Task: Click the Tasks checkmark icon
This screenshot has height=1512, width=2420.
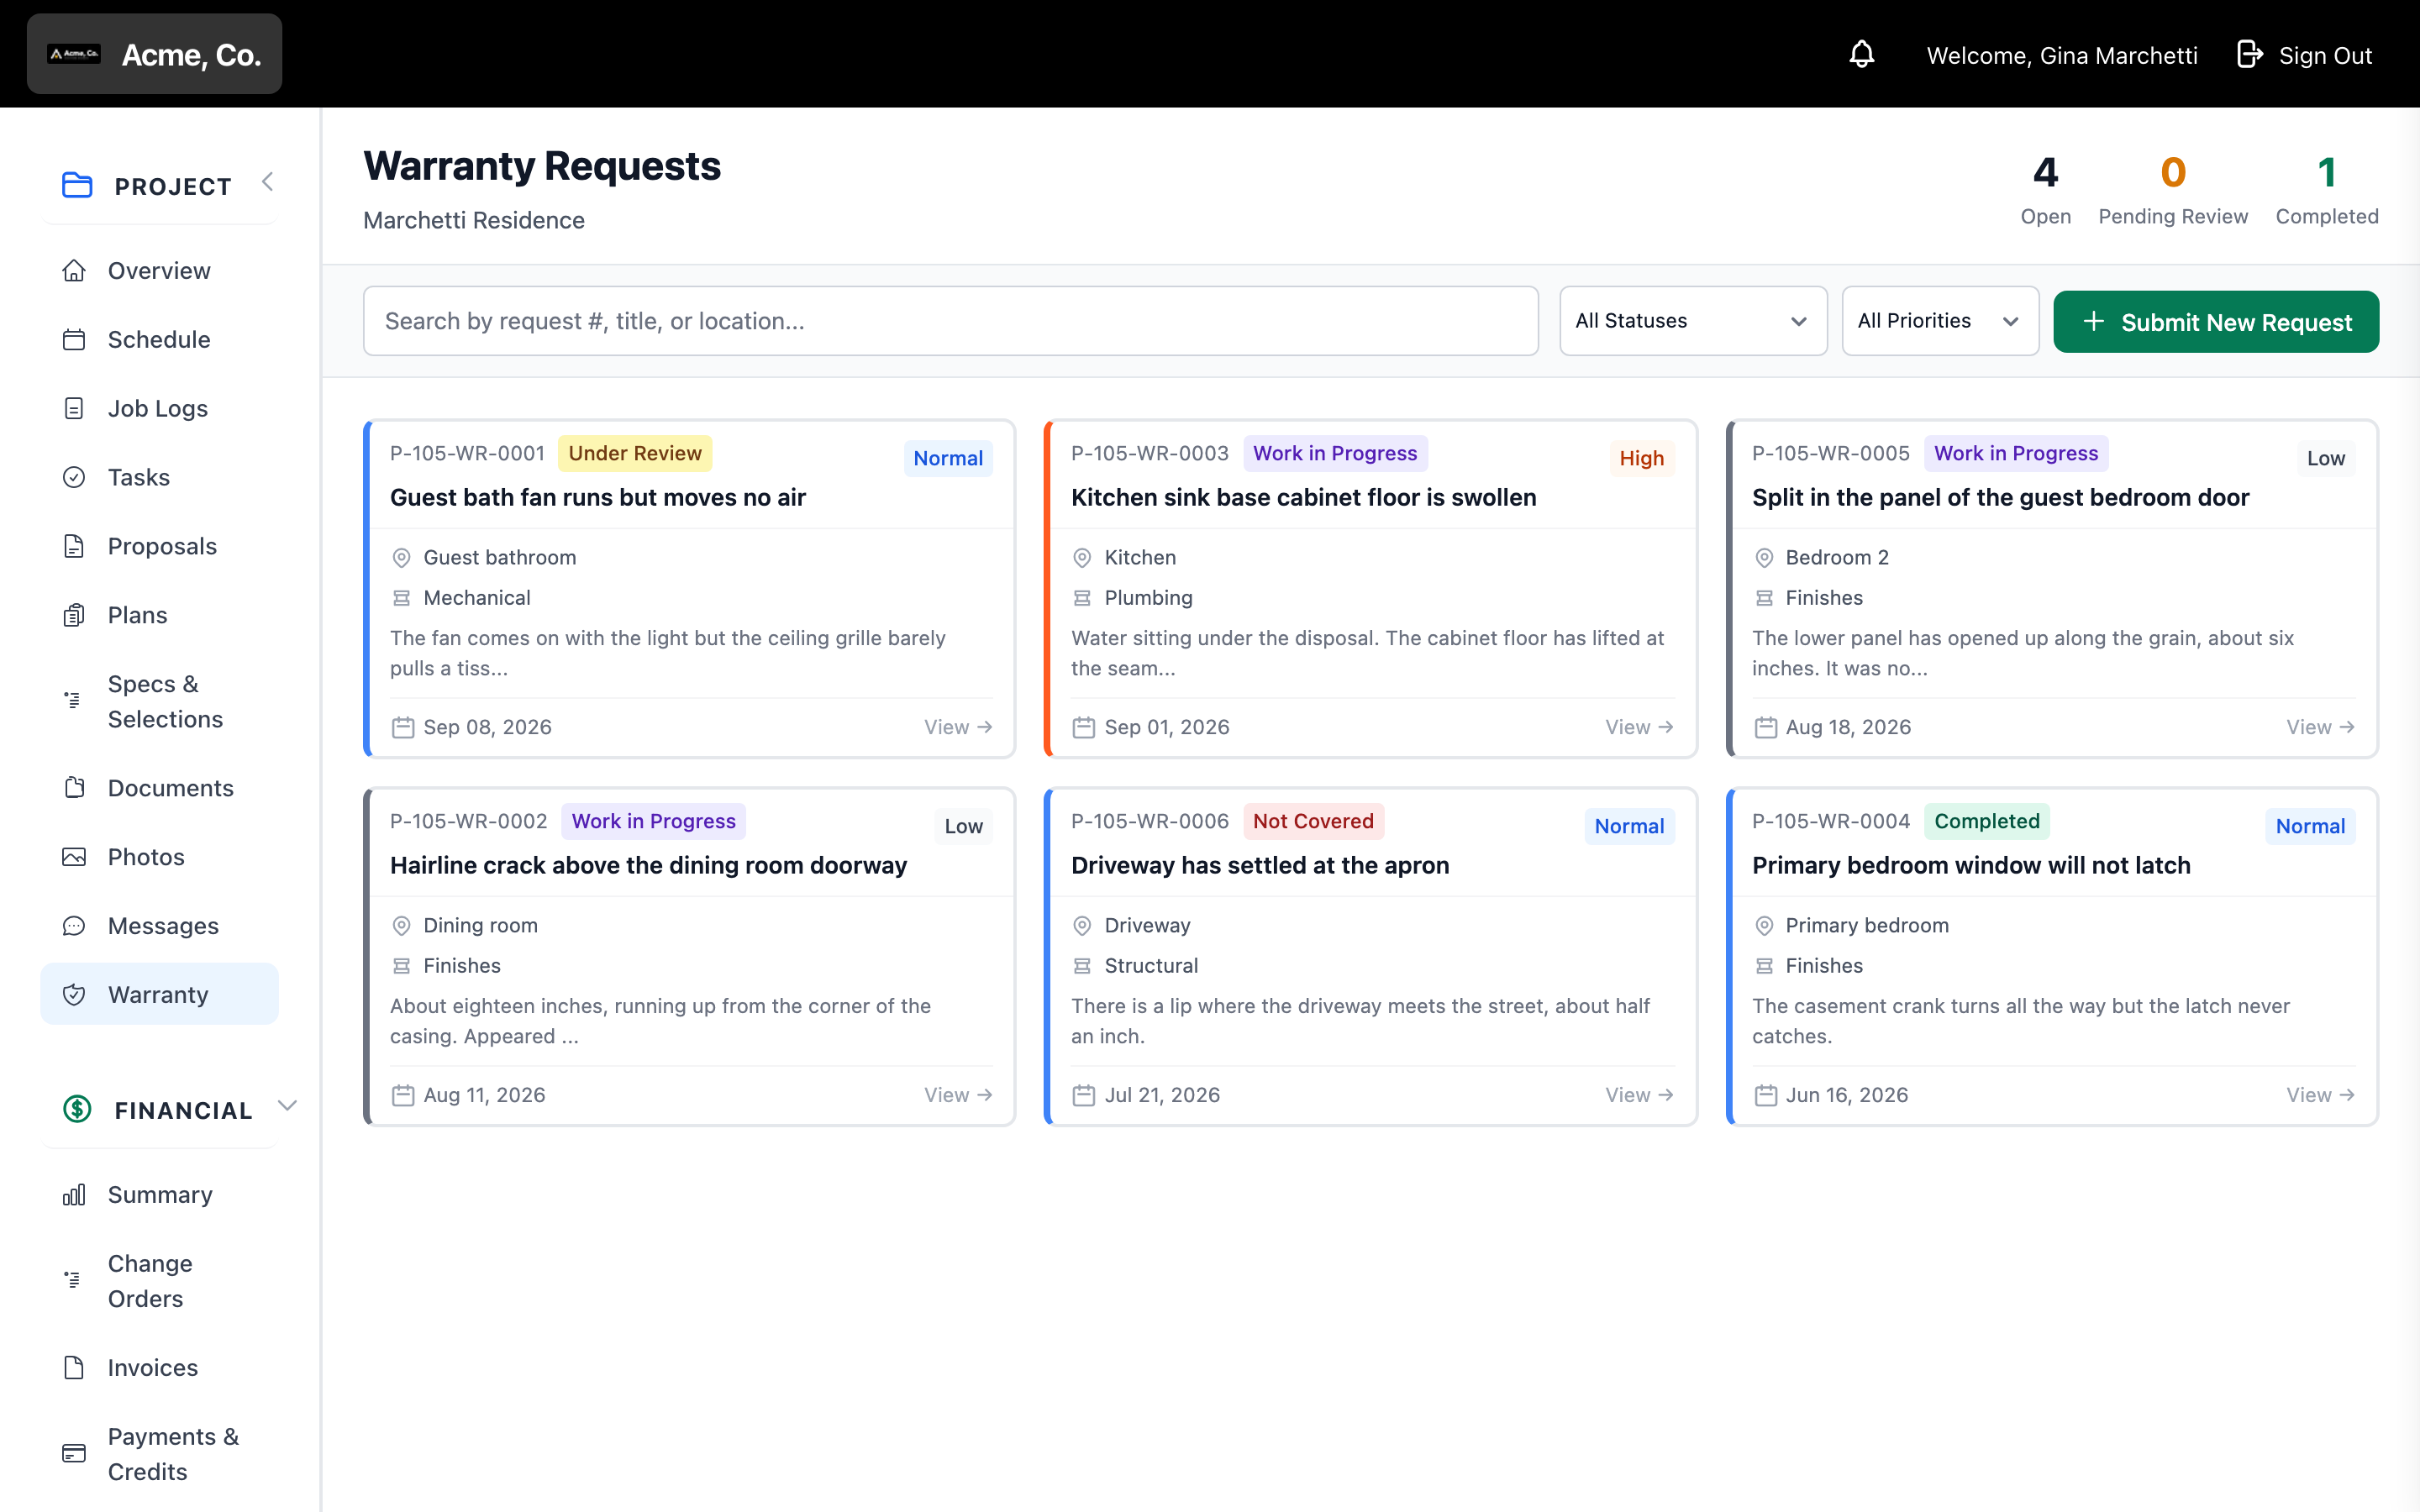Action: pyautogui.click(x=74, y=477)
